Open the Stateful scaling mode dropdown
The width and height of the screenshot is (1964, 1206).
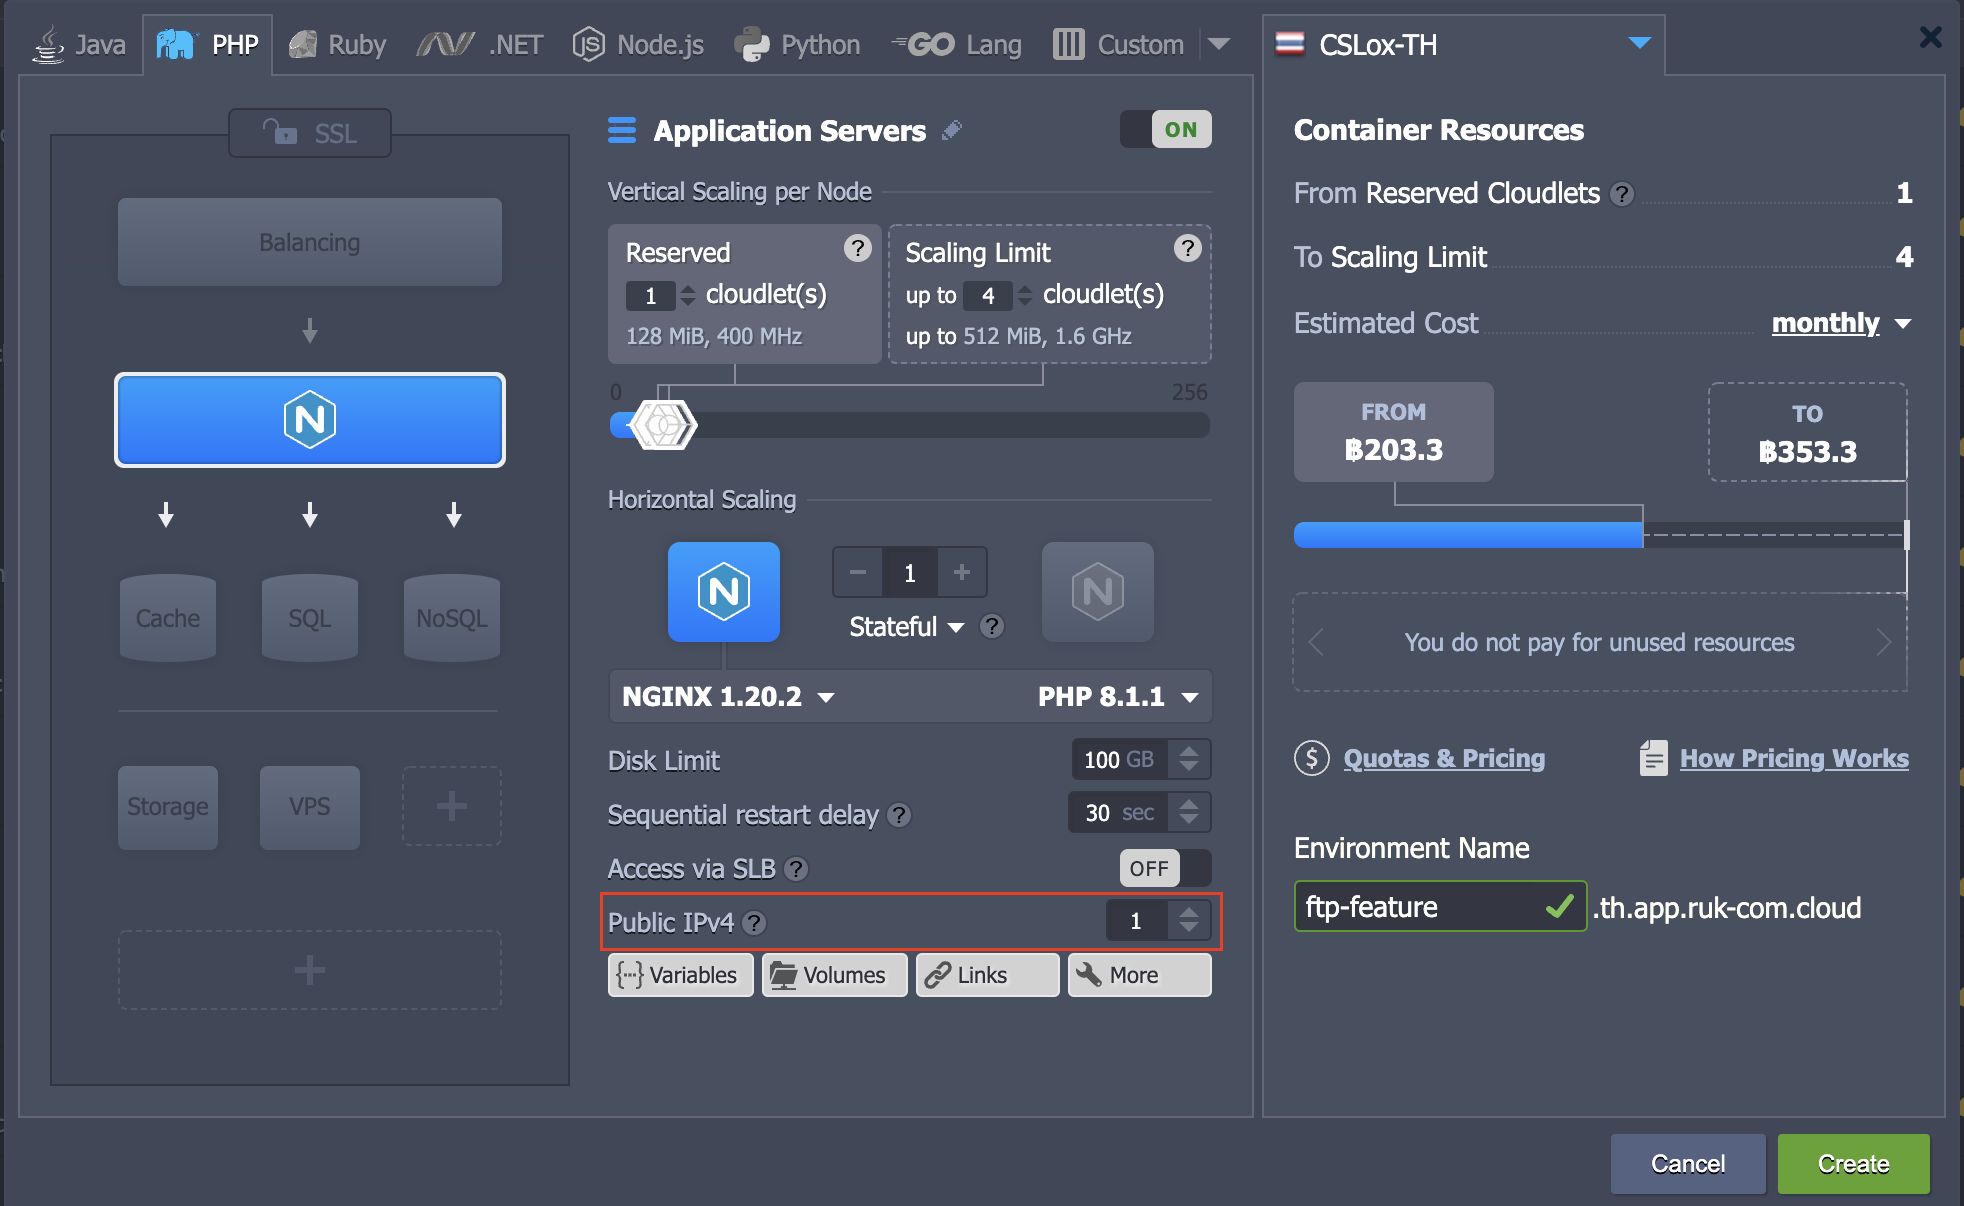(906, 627)
